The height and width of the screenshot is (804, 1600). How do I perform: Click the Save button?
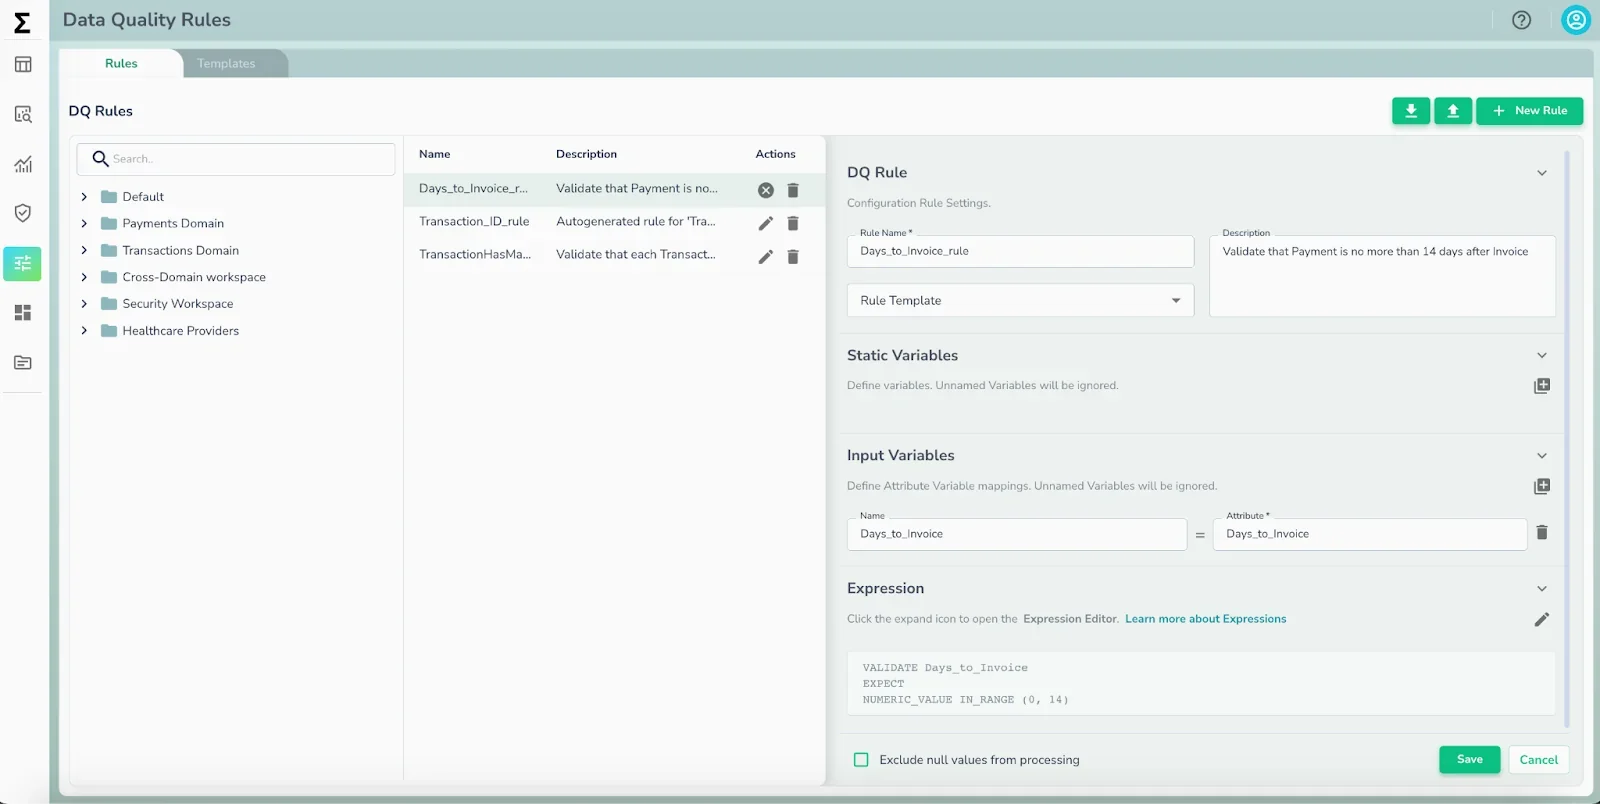pos(1469,760)
